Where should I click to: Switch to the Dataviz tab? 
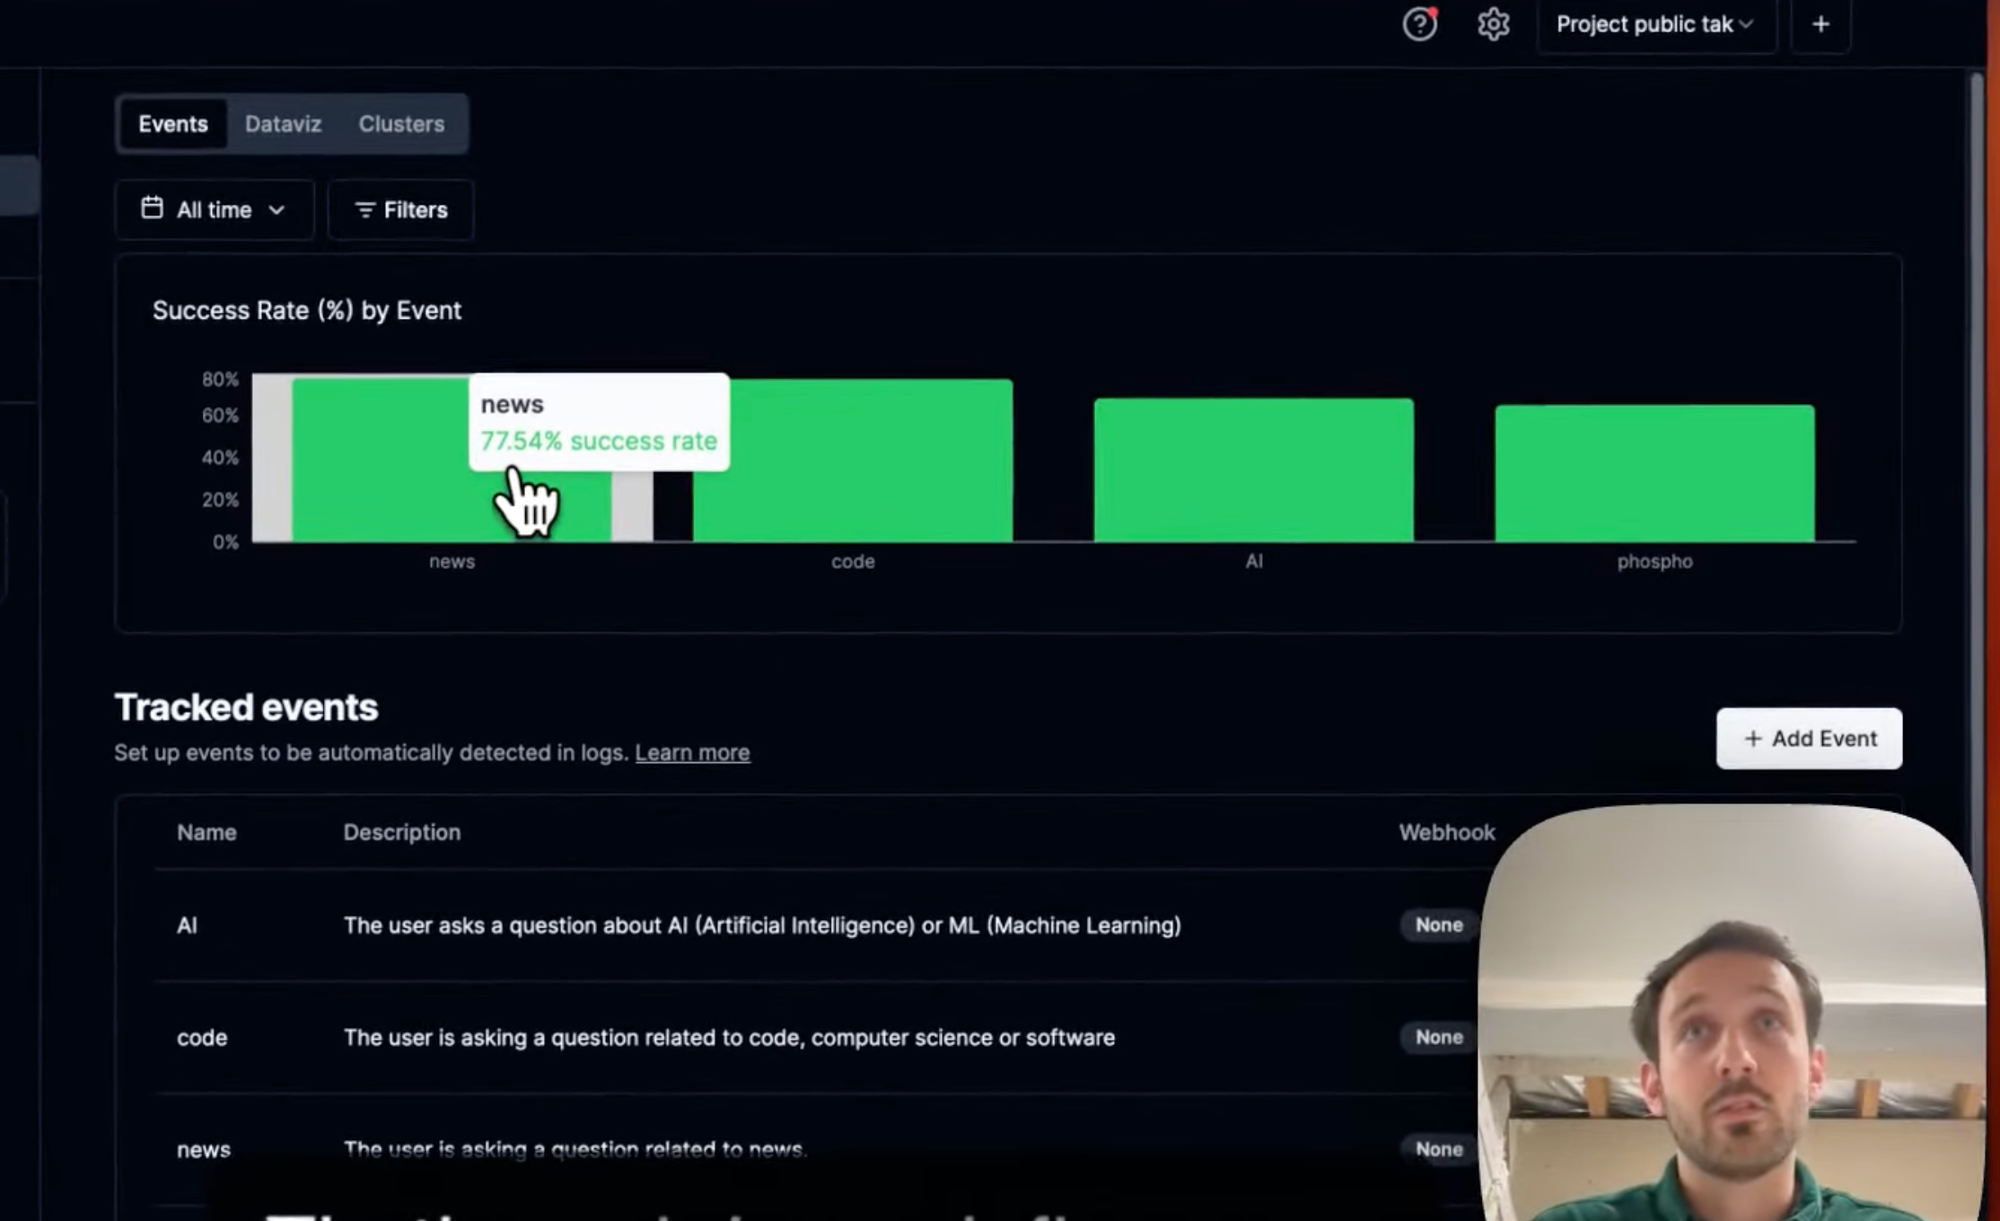click(283, 123)
